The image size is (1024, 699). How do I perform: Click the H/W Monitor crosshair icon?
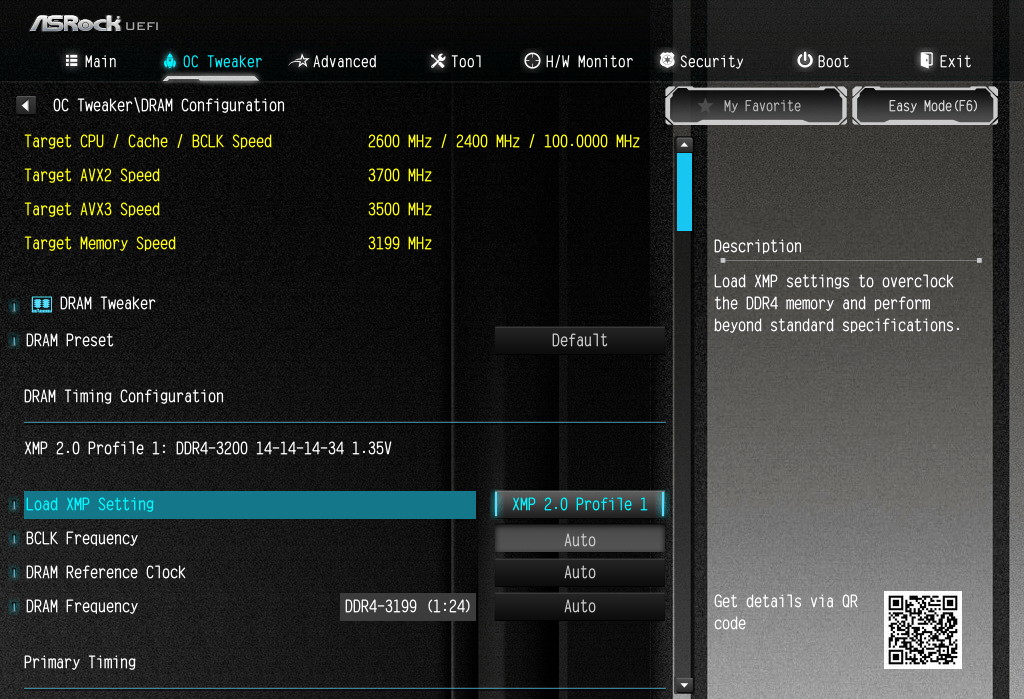click(x=532, y=61)
